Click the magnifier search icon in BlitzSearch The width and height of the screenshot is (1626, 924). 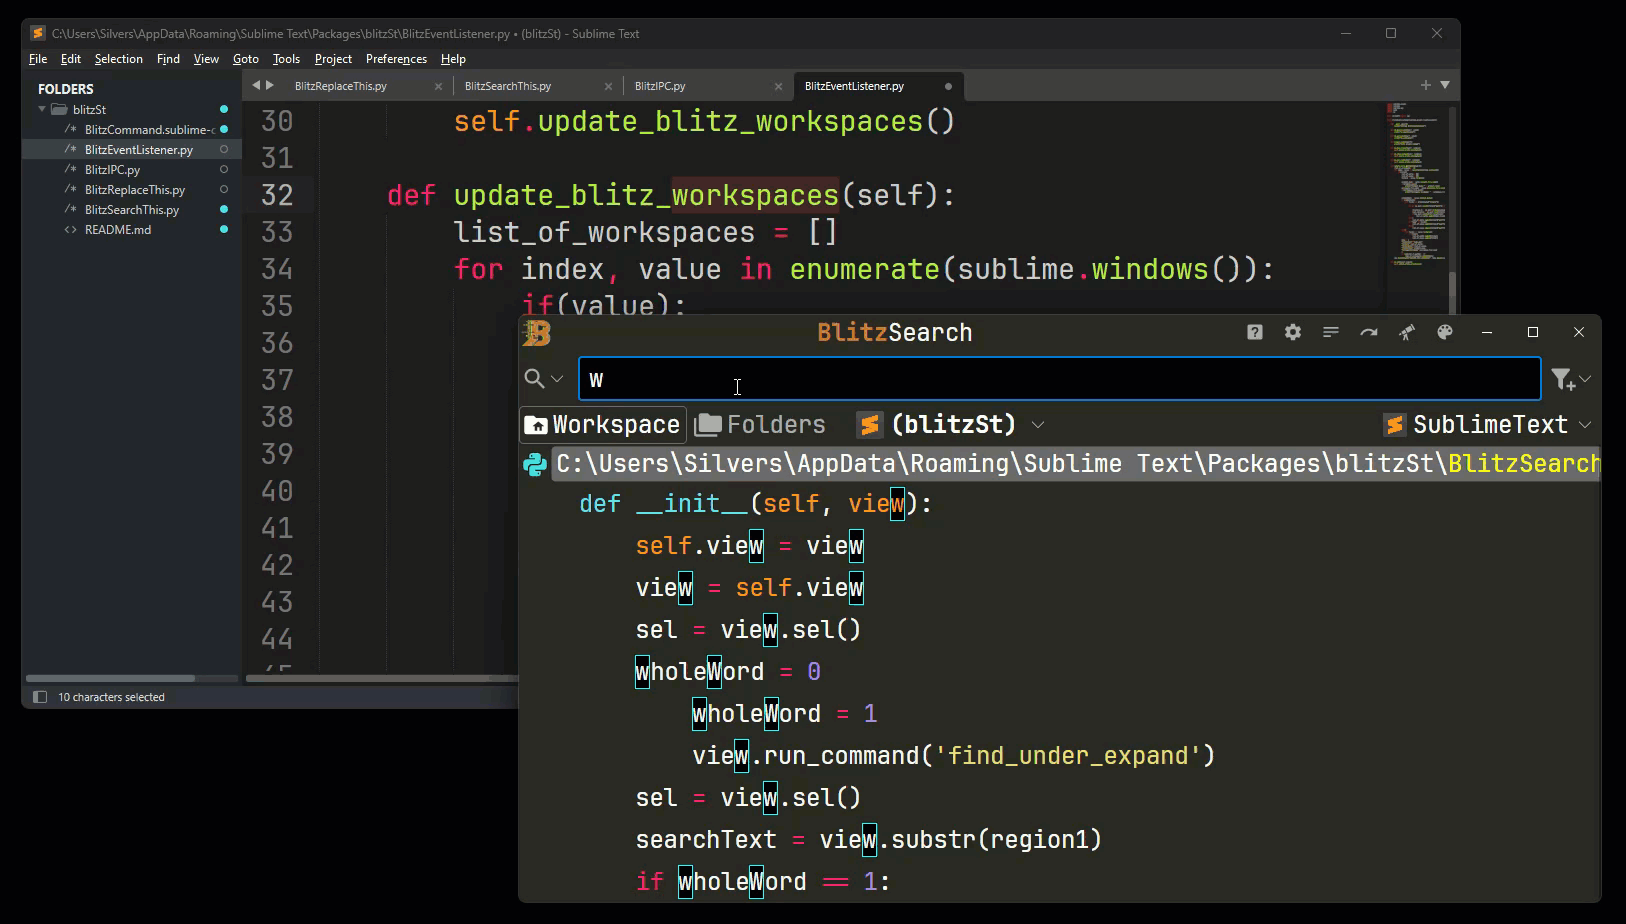point(534,379)
